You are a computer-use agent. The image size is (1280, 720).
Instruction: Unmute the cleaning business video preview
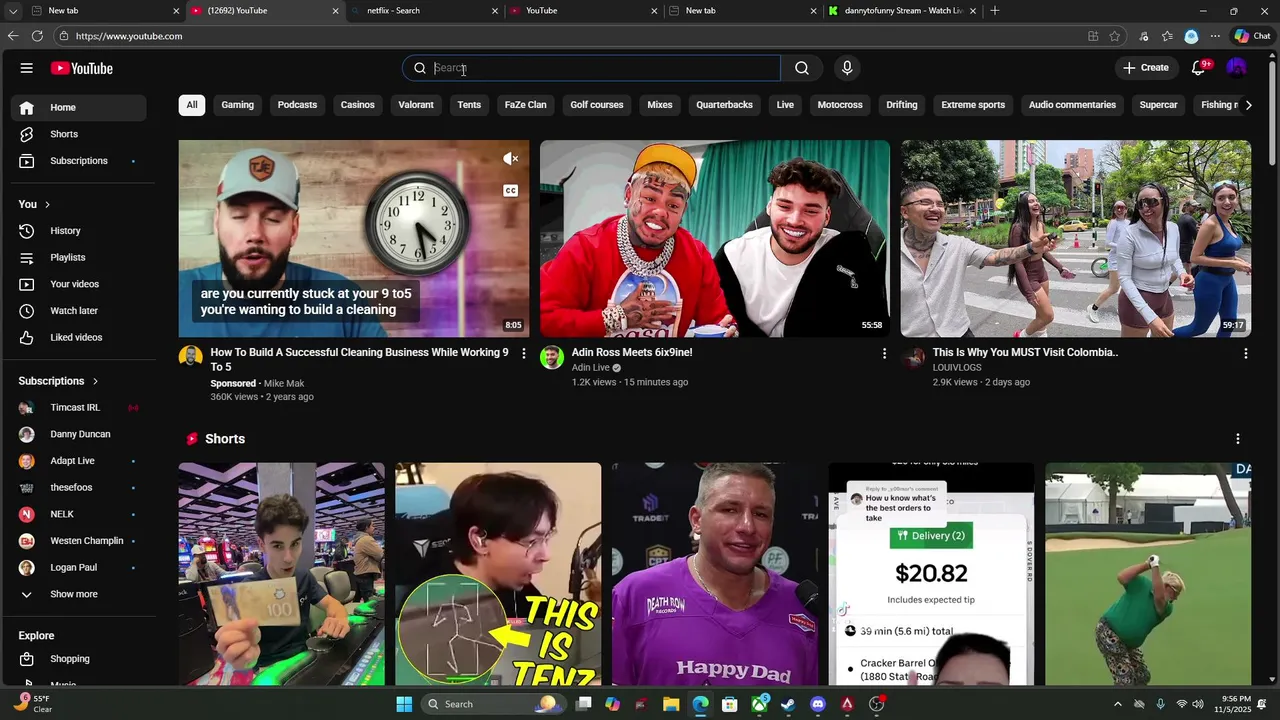click(511, 159)
